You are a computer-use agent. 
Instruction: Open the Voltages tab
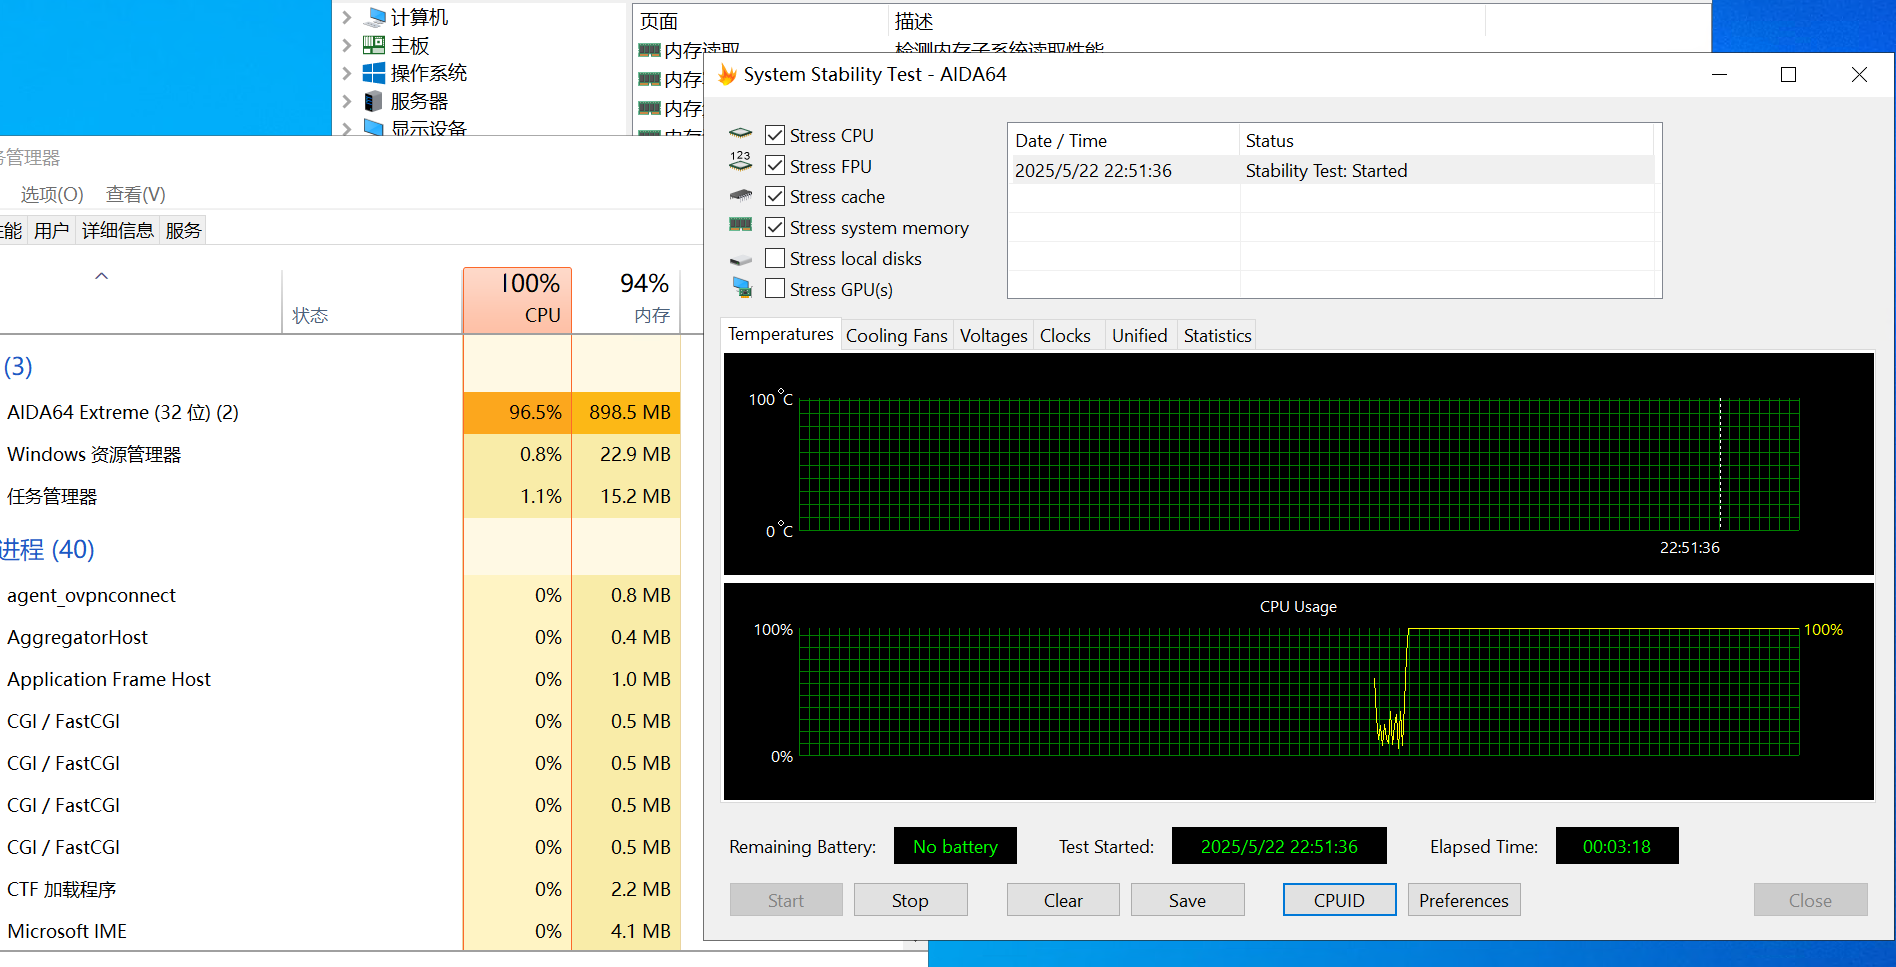click(993, 336)
